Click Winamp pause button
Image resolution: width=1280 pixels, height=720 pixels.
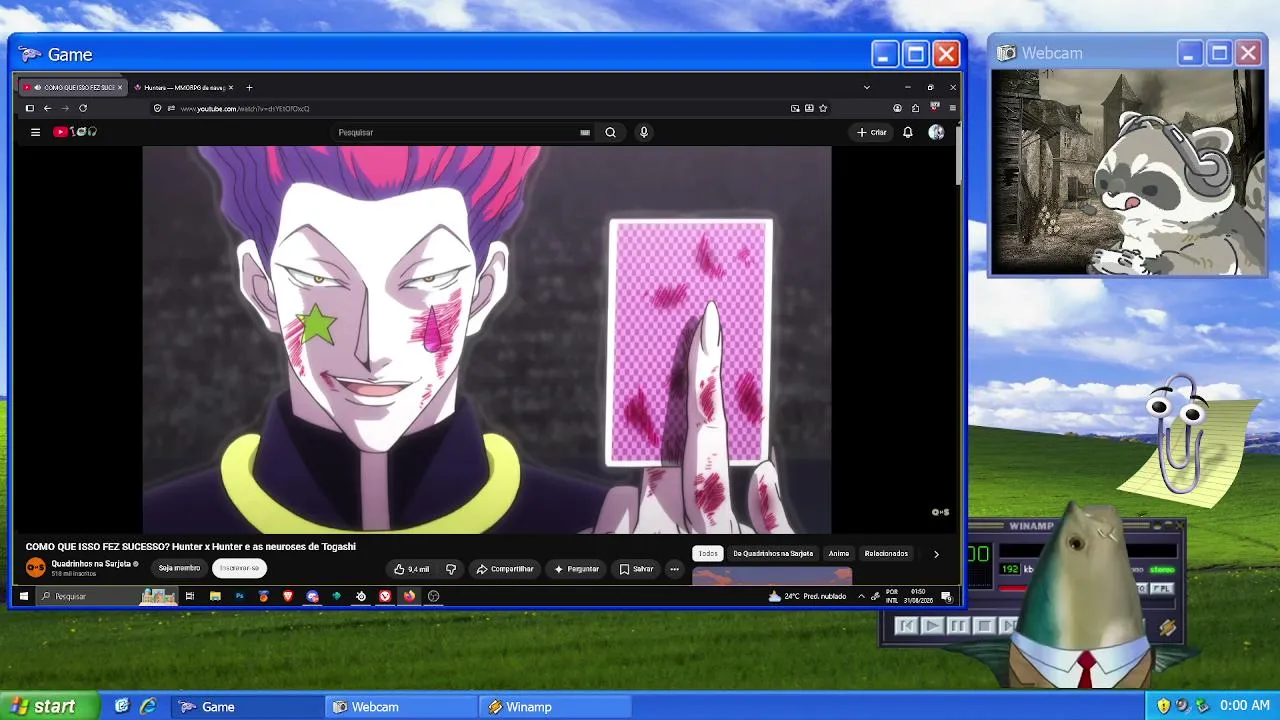click(x=958, y=626)
